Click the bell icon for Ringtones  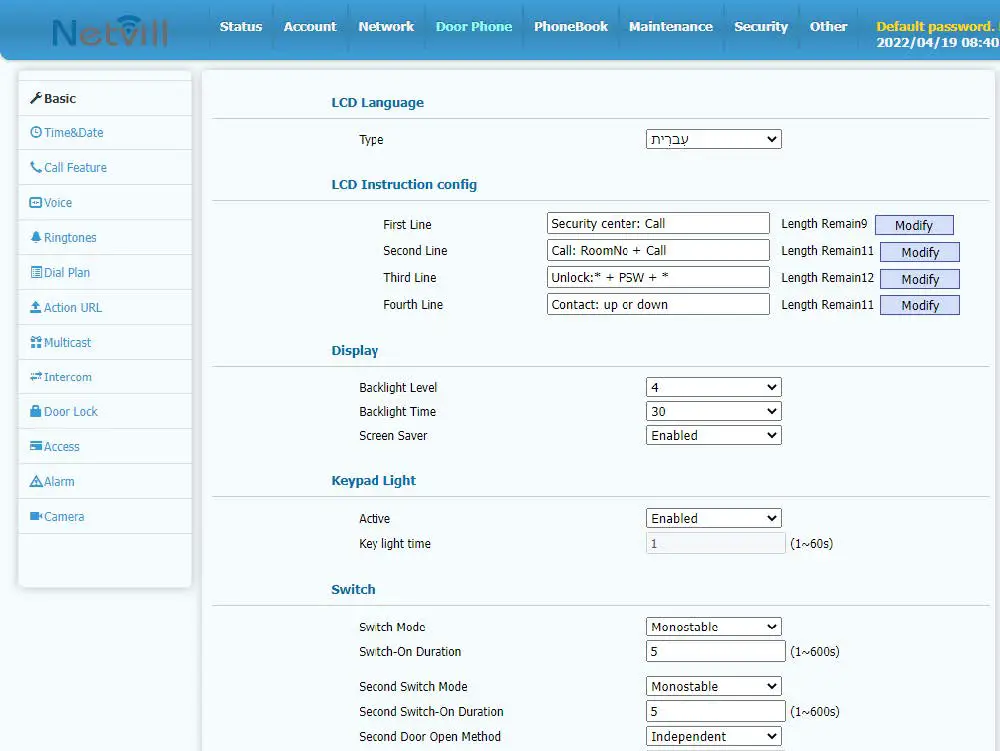pyautogui.click(x=36, y=238)
